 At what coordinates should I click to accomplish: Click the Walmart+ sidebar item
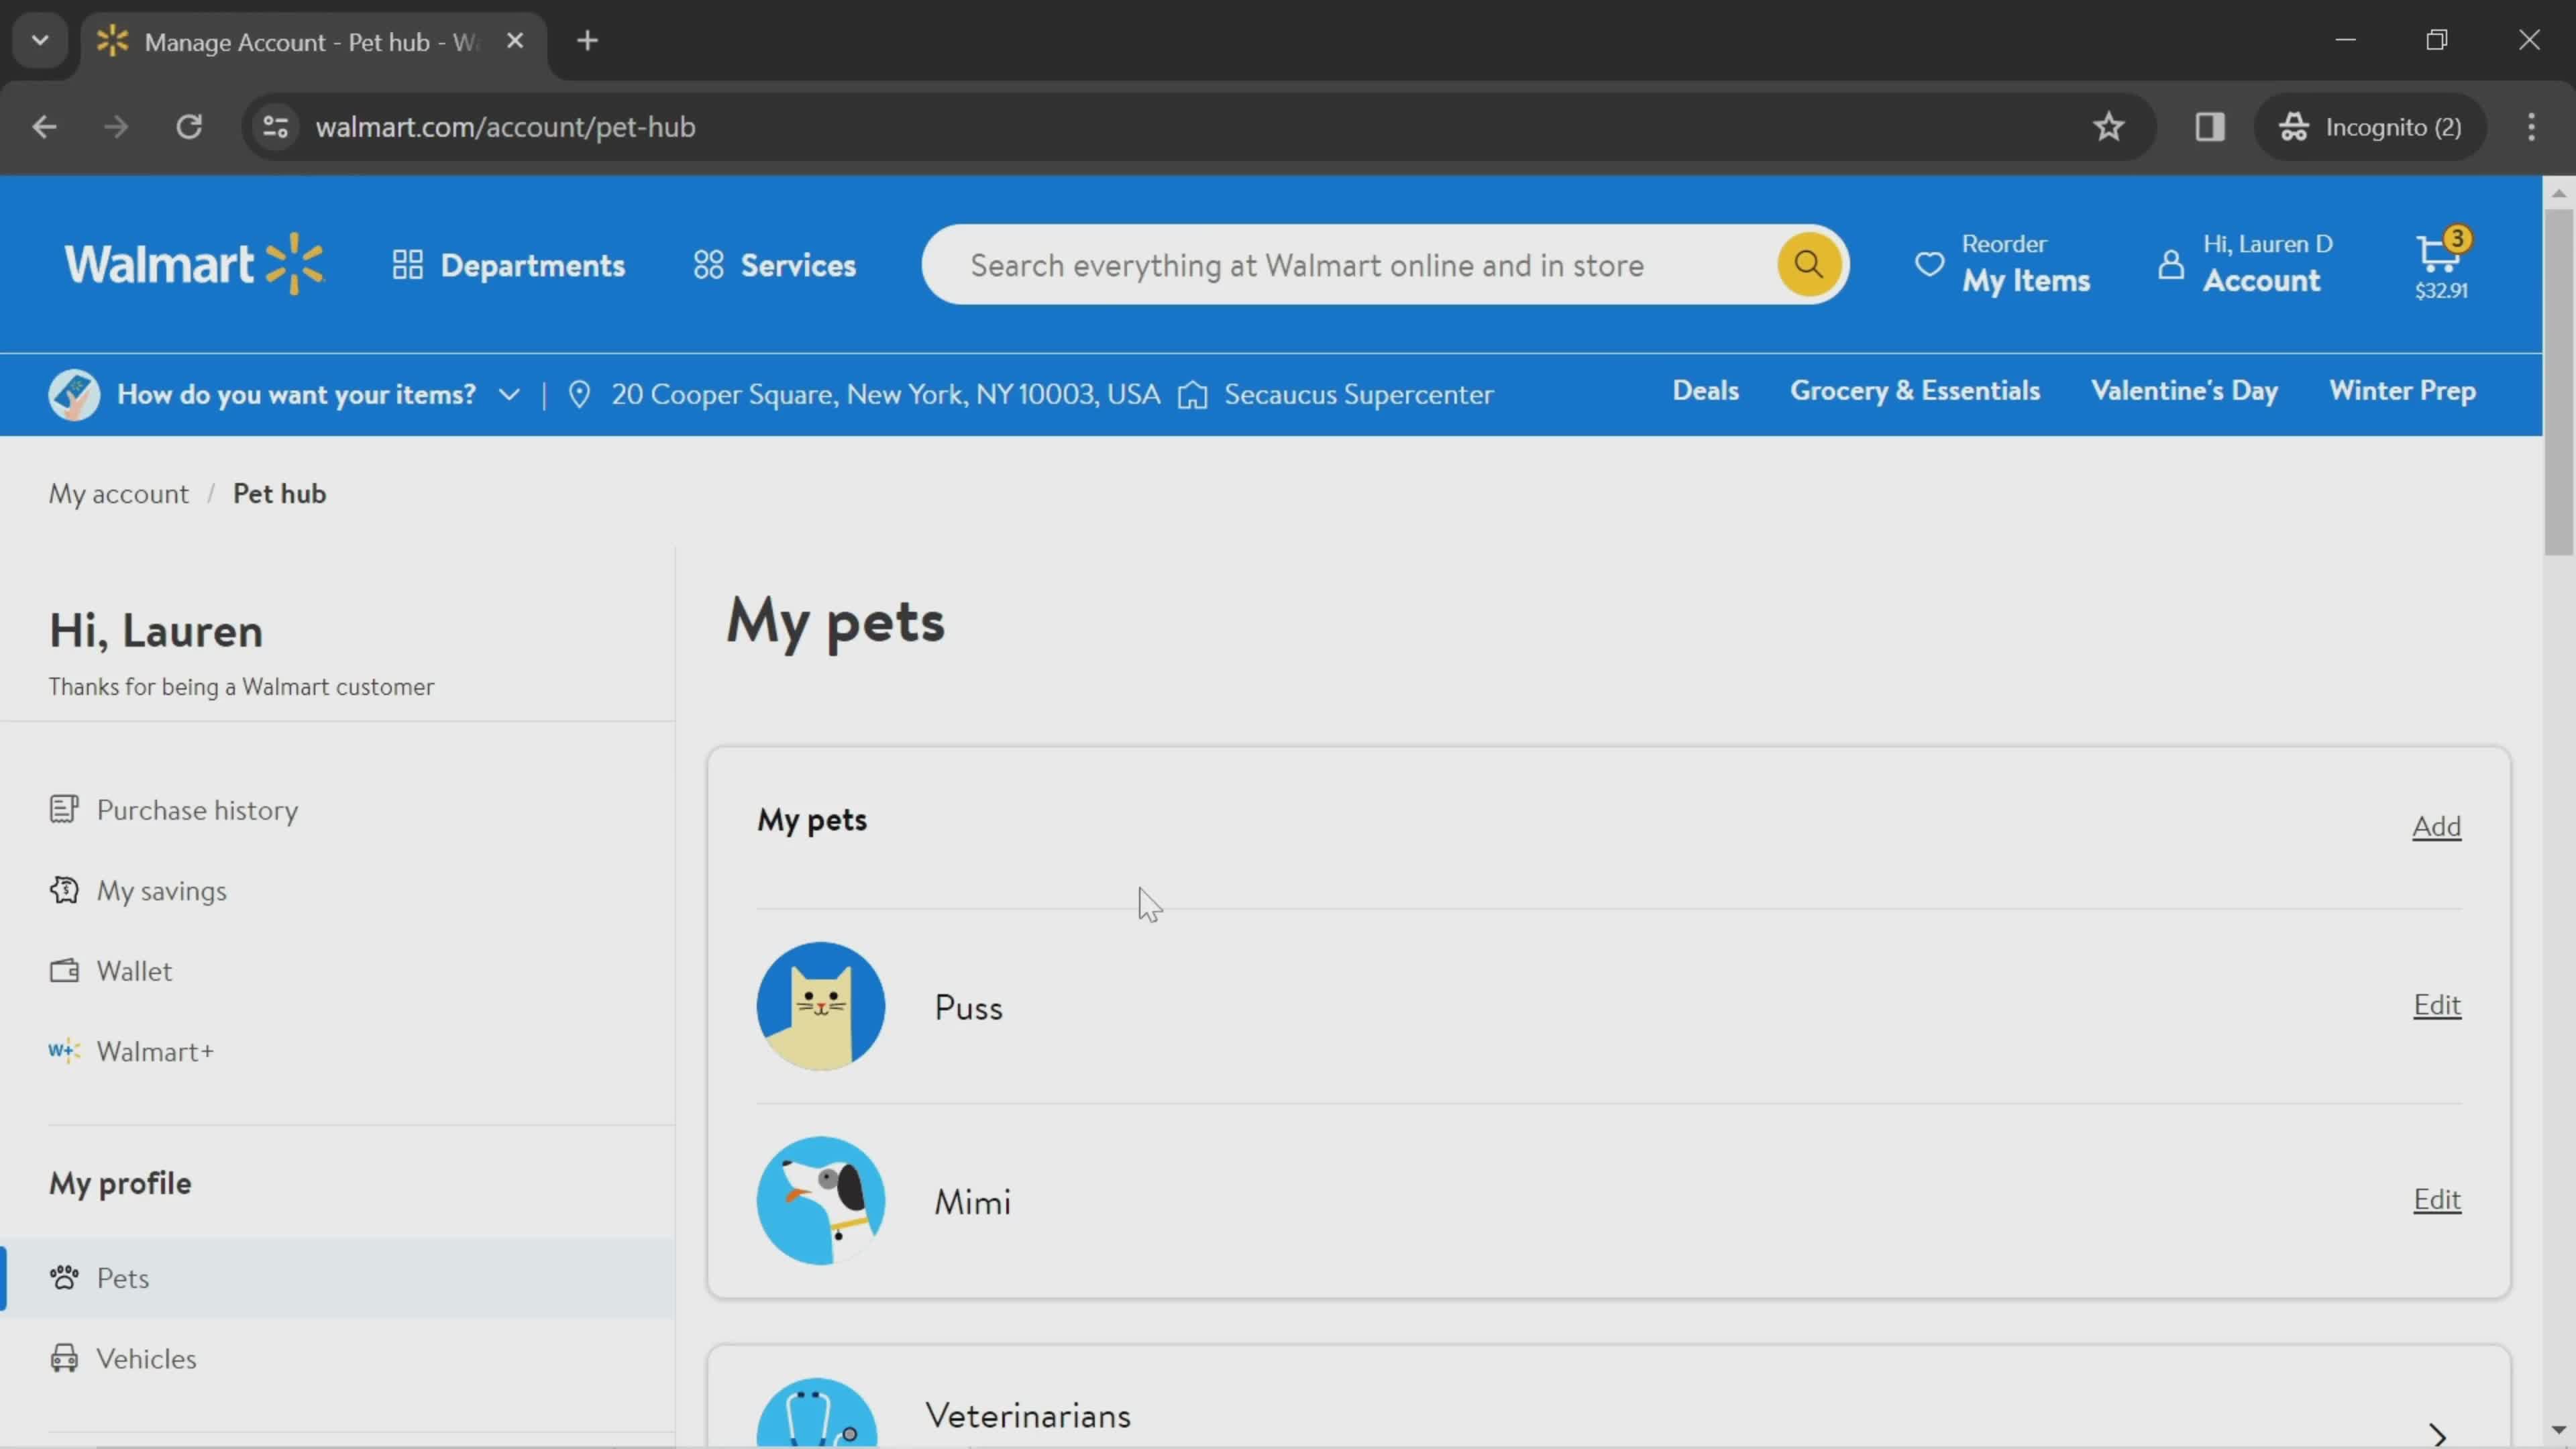(x=156, y=1051)
